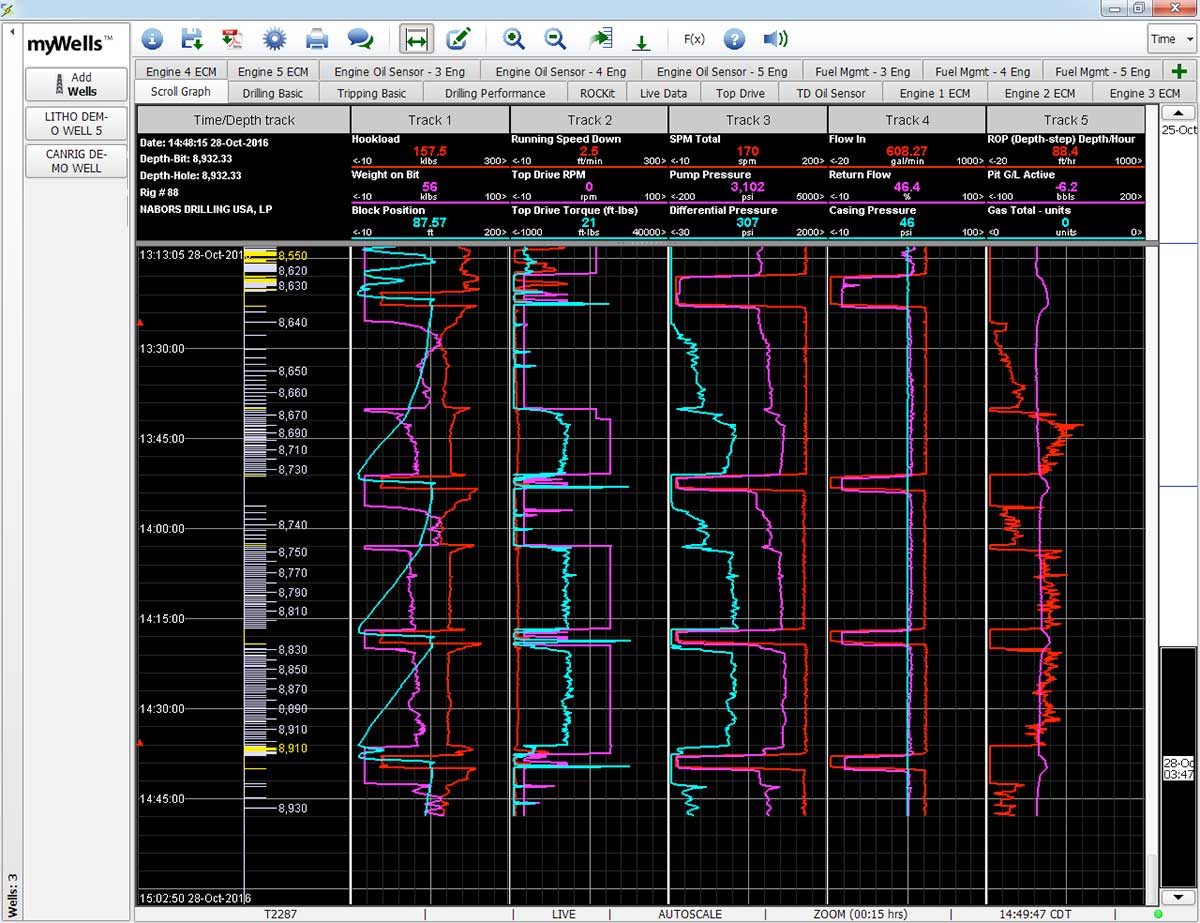The width and height of the screenshot is (1200, 923).
Task: Open the Time dropdown menu
Action: pyautogui.click(x=1171, y=39)
